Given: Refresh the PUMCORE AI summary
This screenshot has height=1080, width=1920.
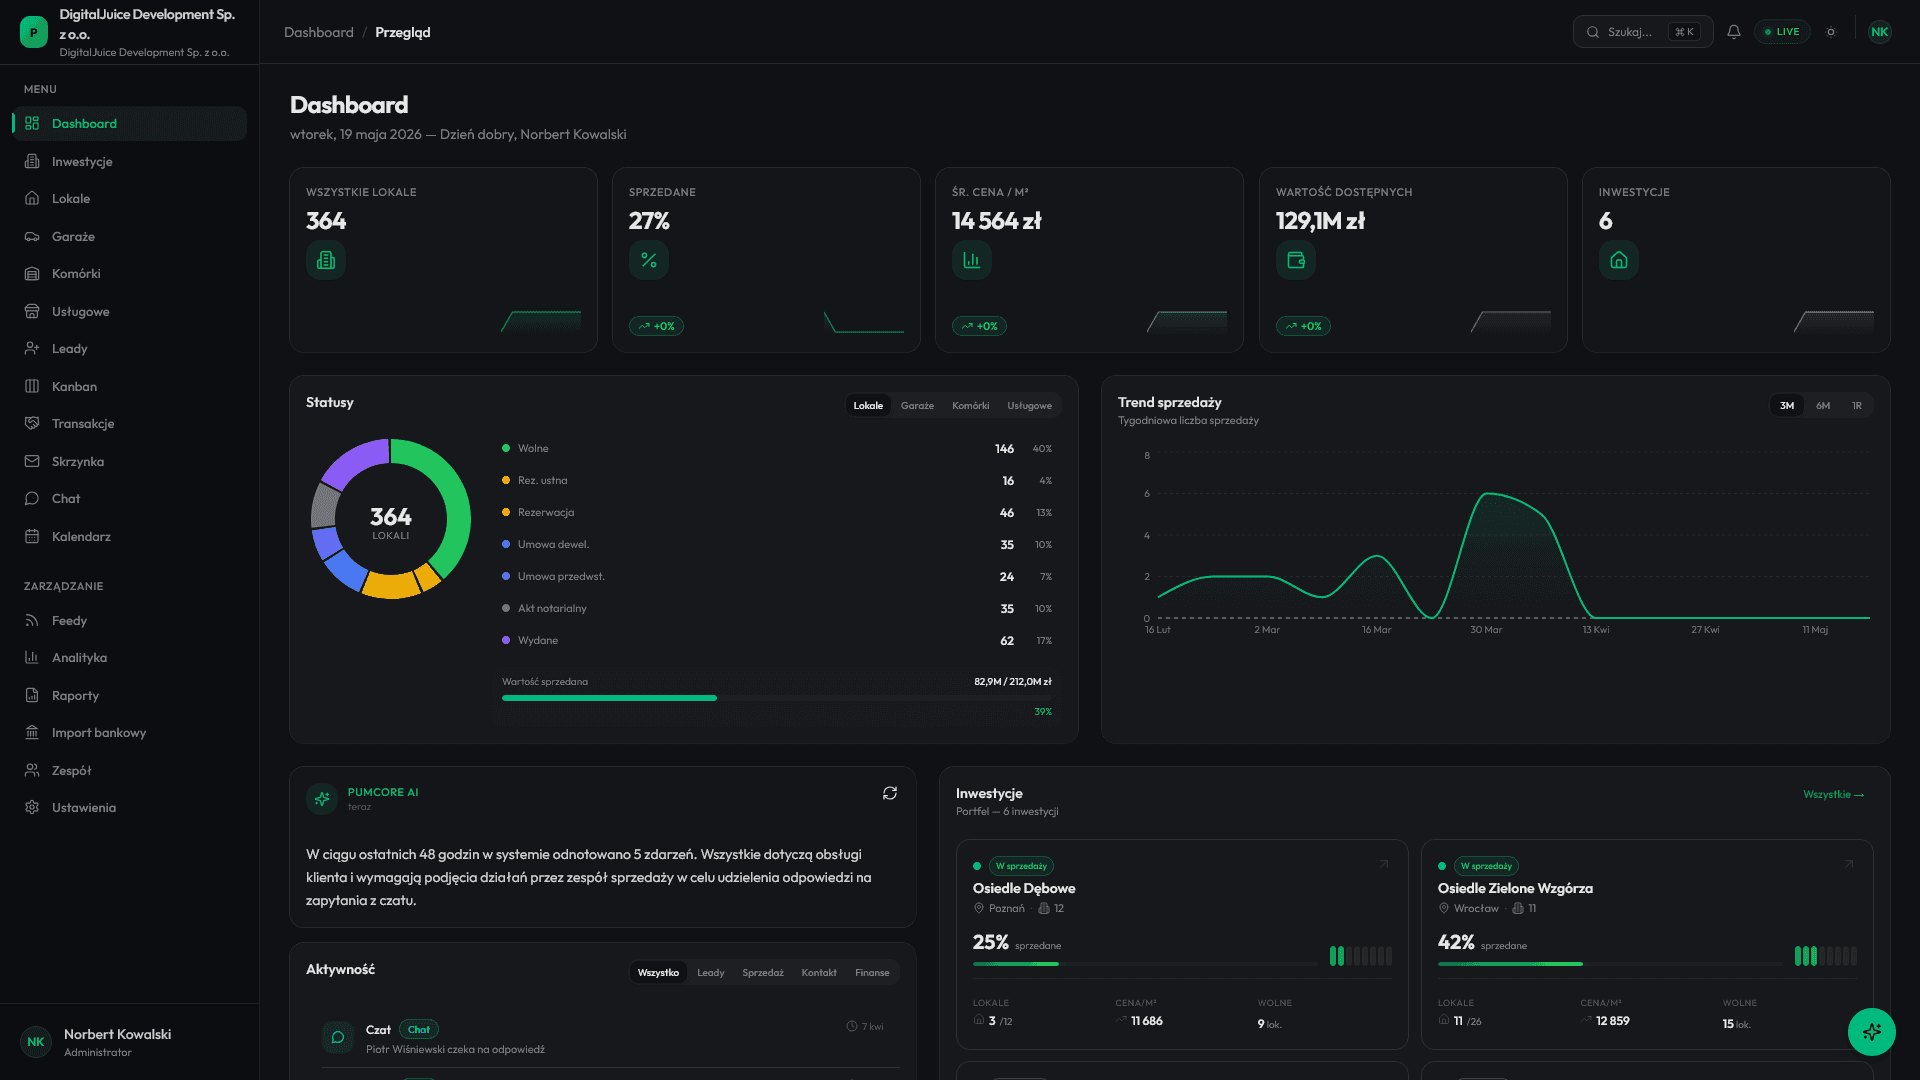Looking at the screenshot, I should click(890, 793).
